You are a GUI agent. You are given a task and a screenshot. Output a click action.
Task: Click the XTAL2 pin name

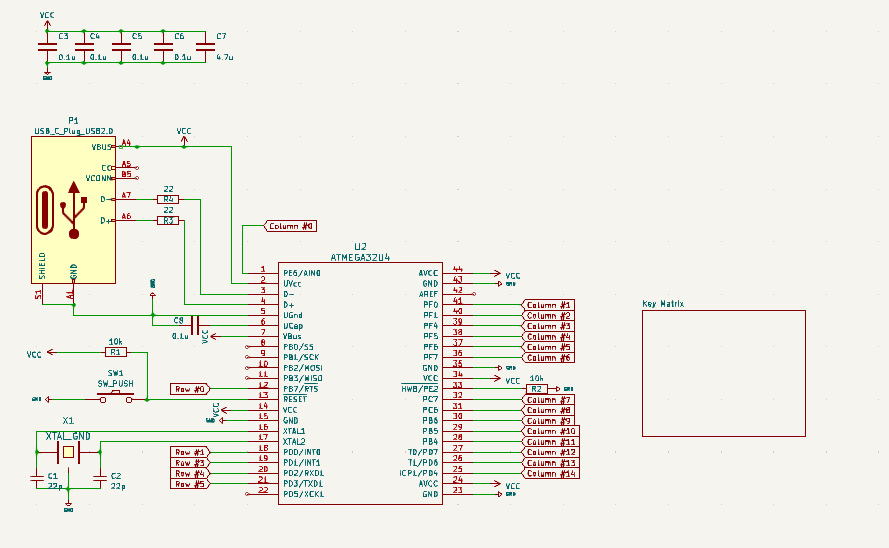click(x=294, y=441)
